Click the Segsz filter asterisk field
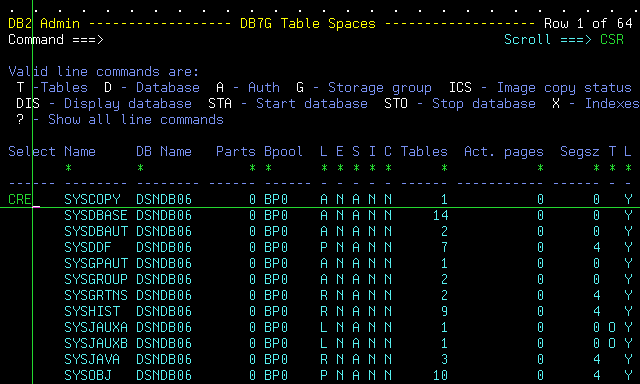Viewport: 640px width, 384px height. [596, 168]
